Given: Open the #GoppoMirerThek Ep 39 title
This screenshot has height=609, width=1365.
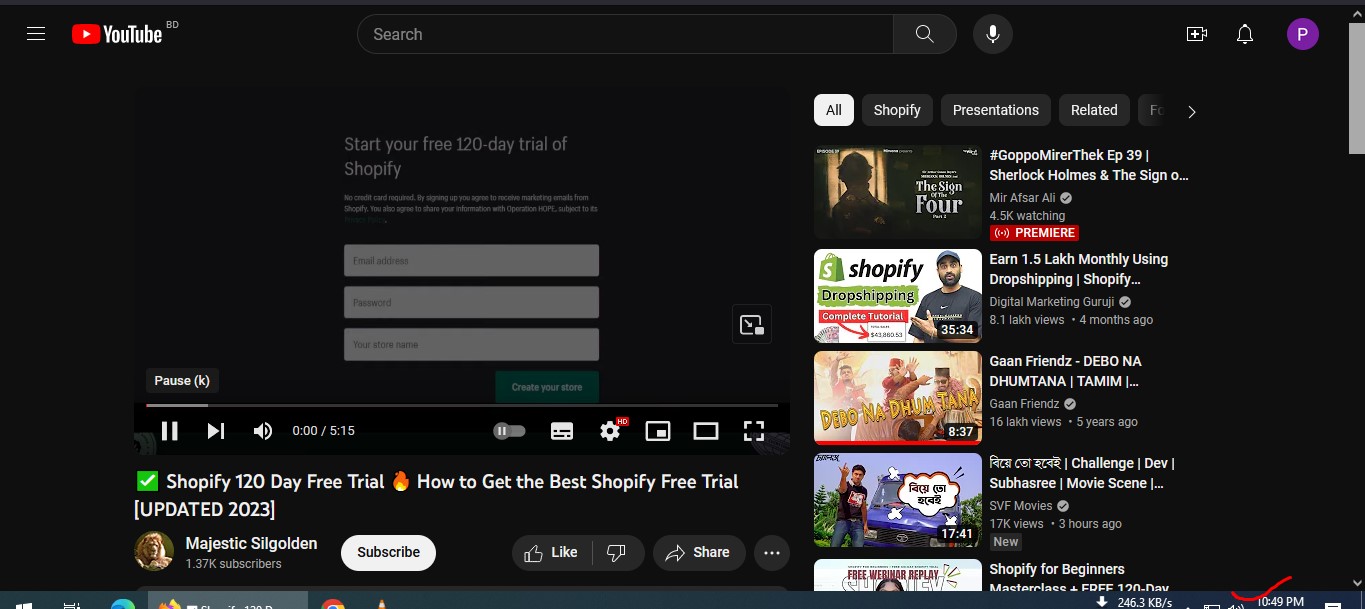Looking at the screenshot, I should pos(1089,165).
